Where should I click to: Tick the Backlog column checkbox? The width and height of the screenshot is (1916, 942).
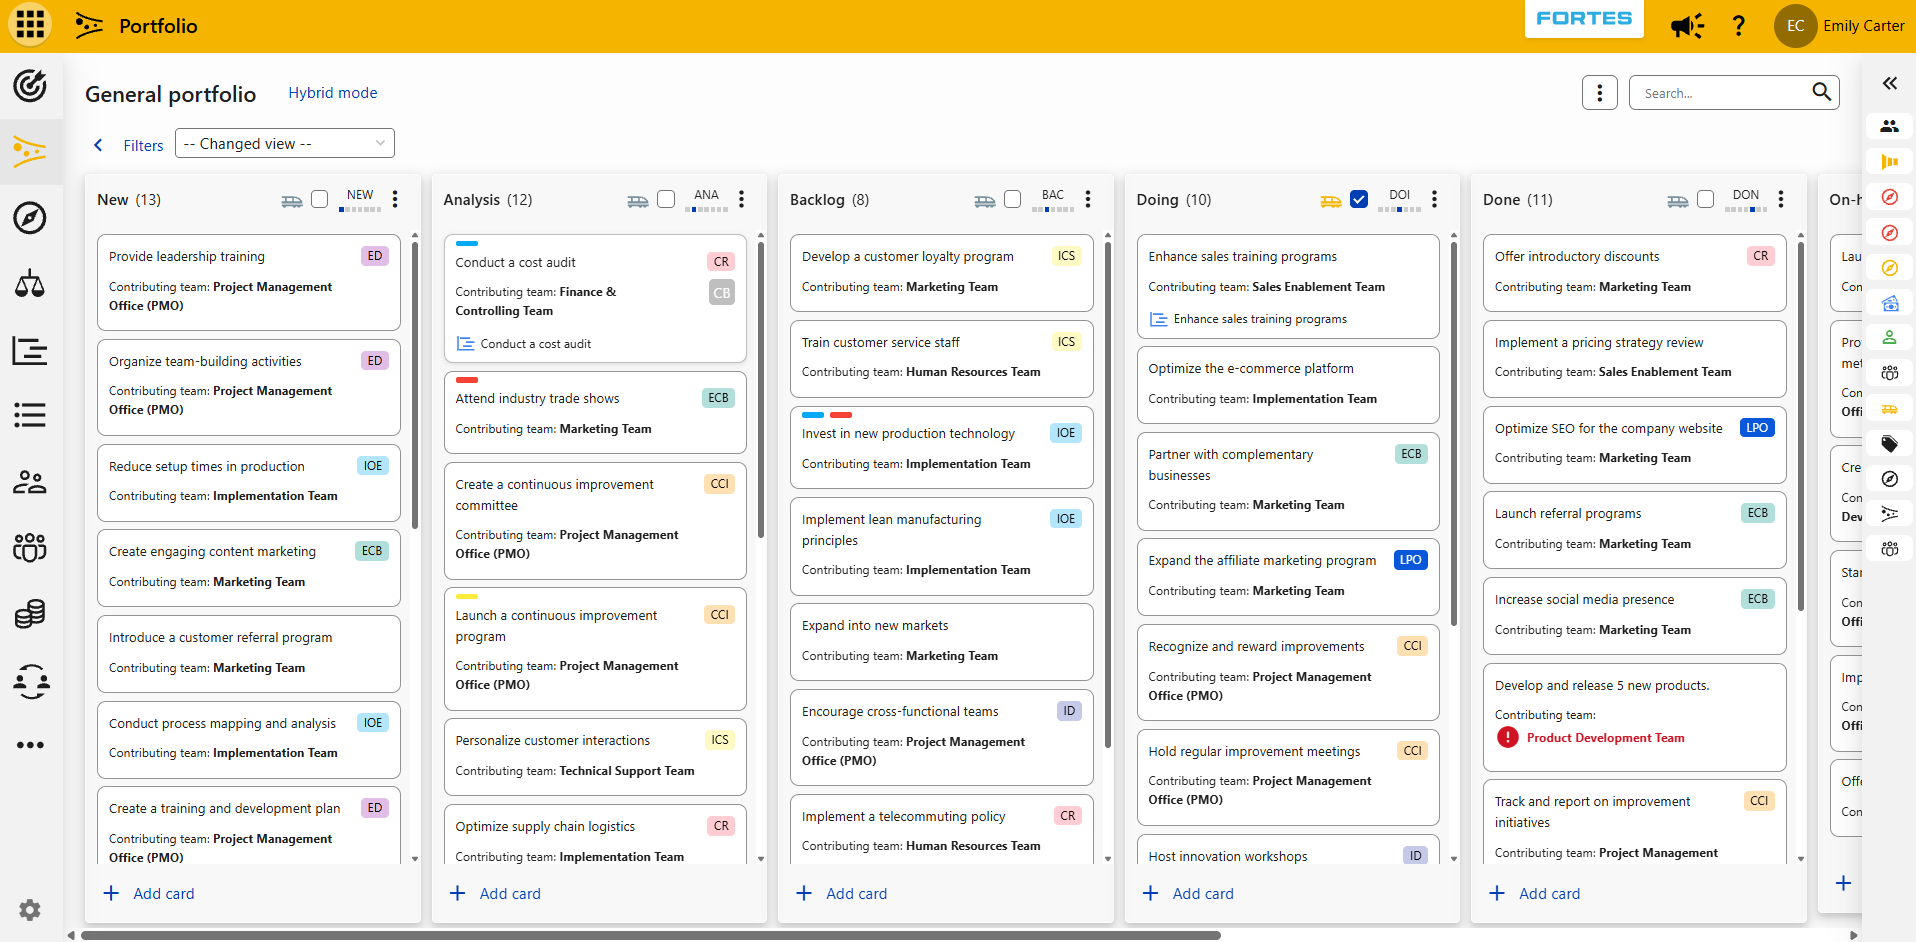click(1013, 199)
